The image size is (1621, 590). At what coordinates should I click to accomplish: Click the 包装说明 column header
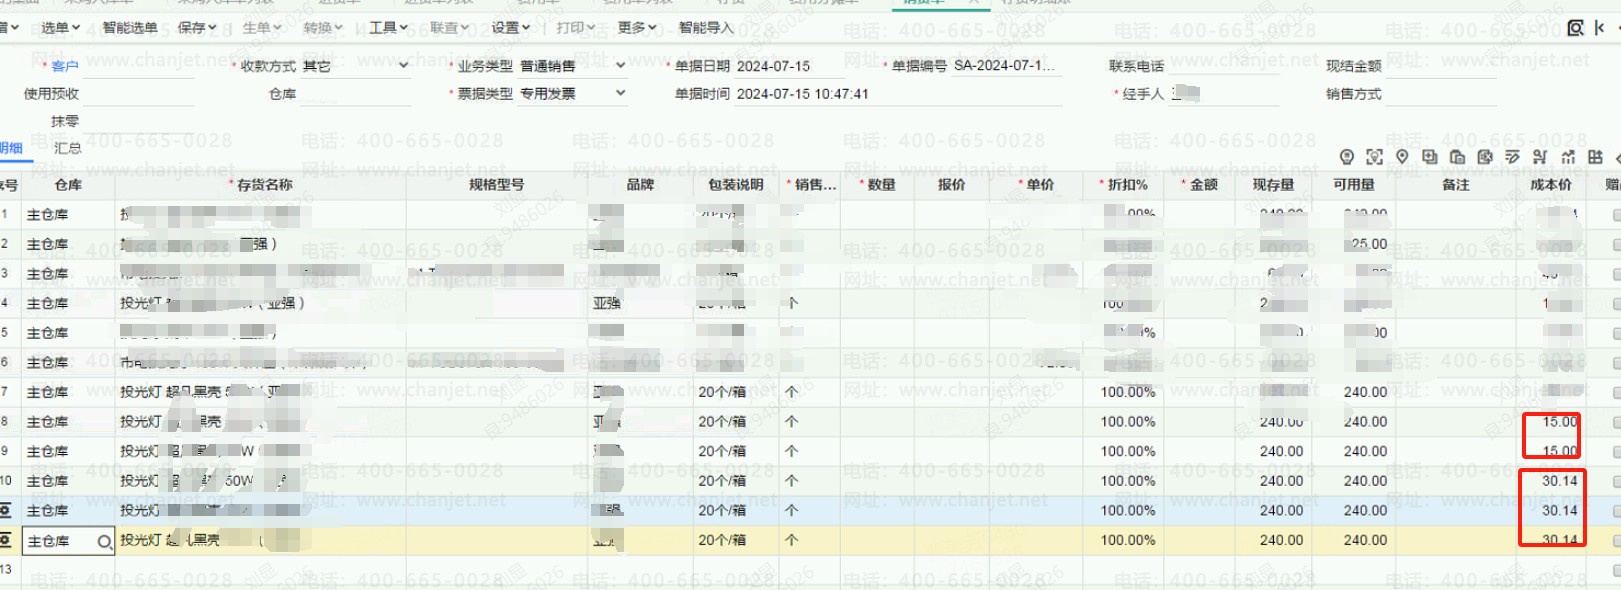(736, 185)
